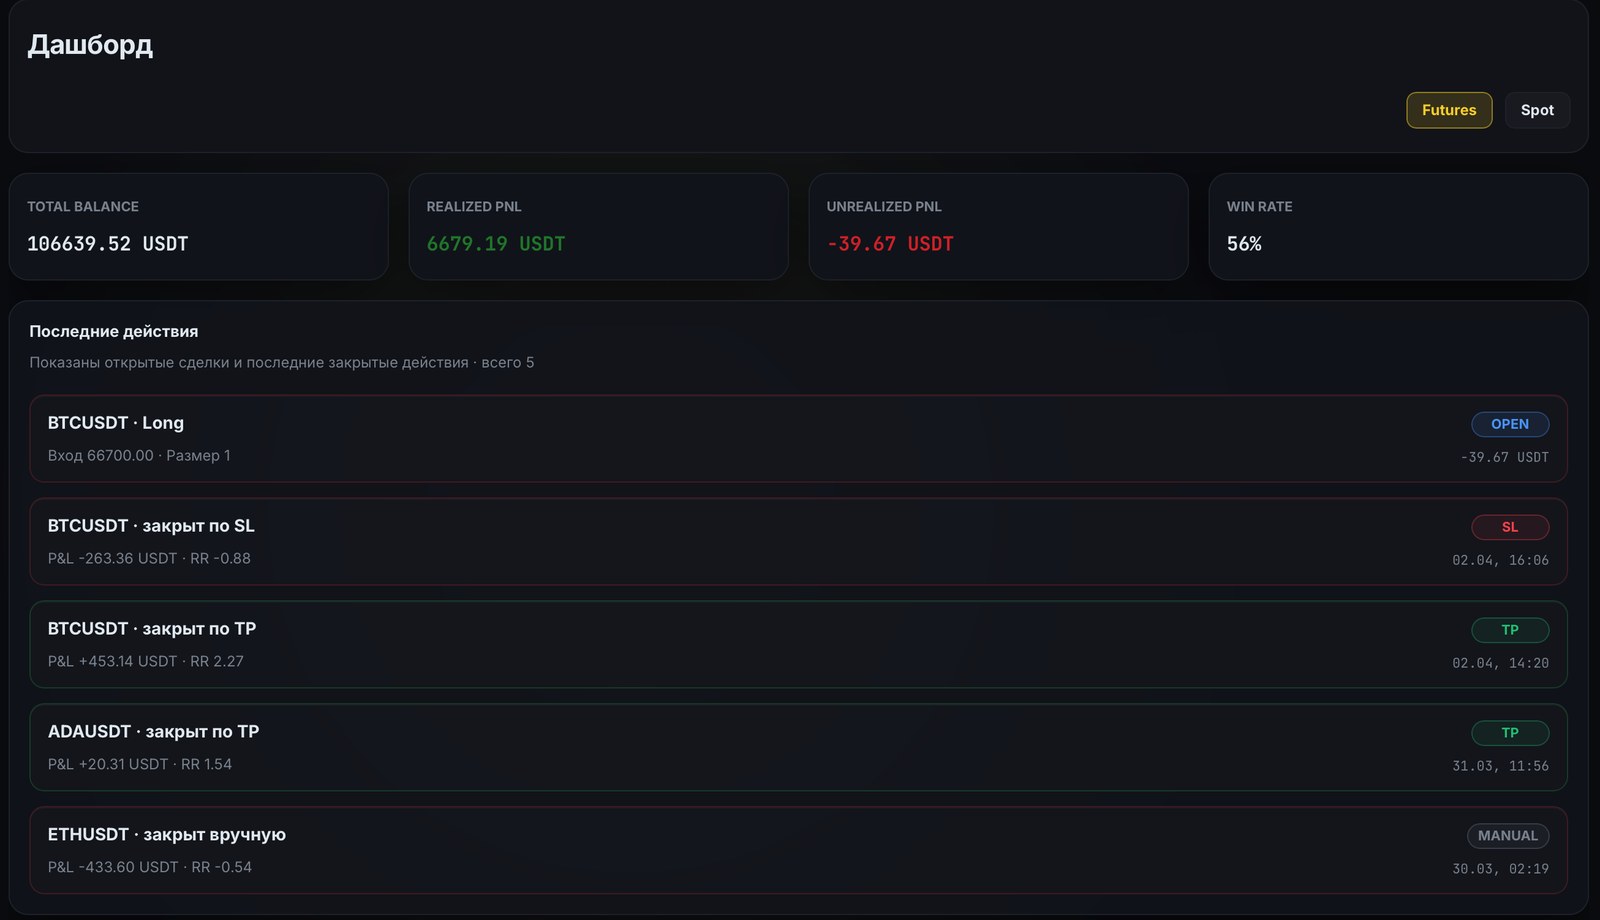Viewport: 1600px width, 920px height.
Task: Click the -39.67 USDT open position value
Action: click(x=1504, y=457)
